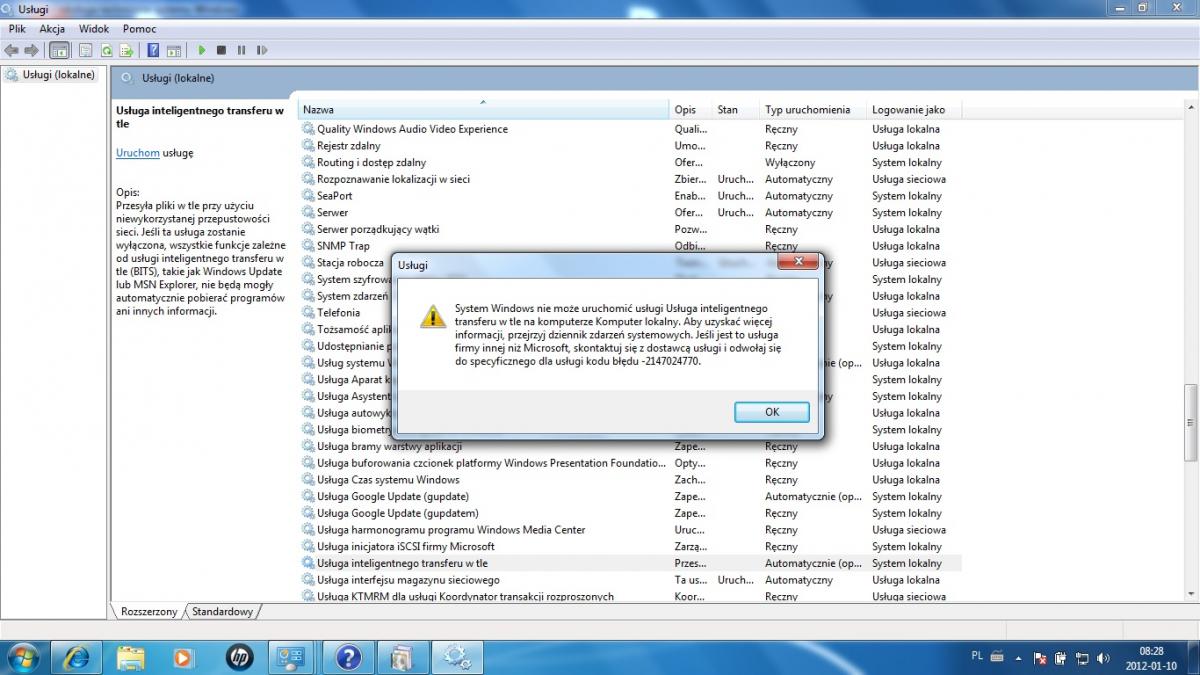The width and height of the screenshot is (1200, 675).
Task: Open the Help and Support taskbar button
Action: tap(348, 657)
